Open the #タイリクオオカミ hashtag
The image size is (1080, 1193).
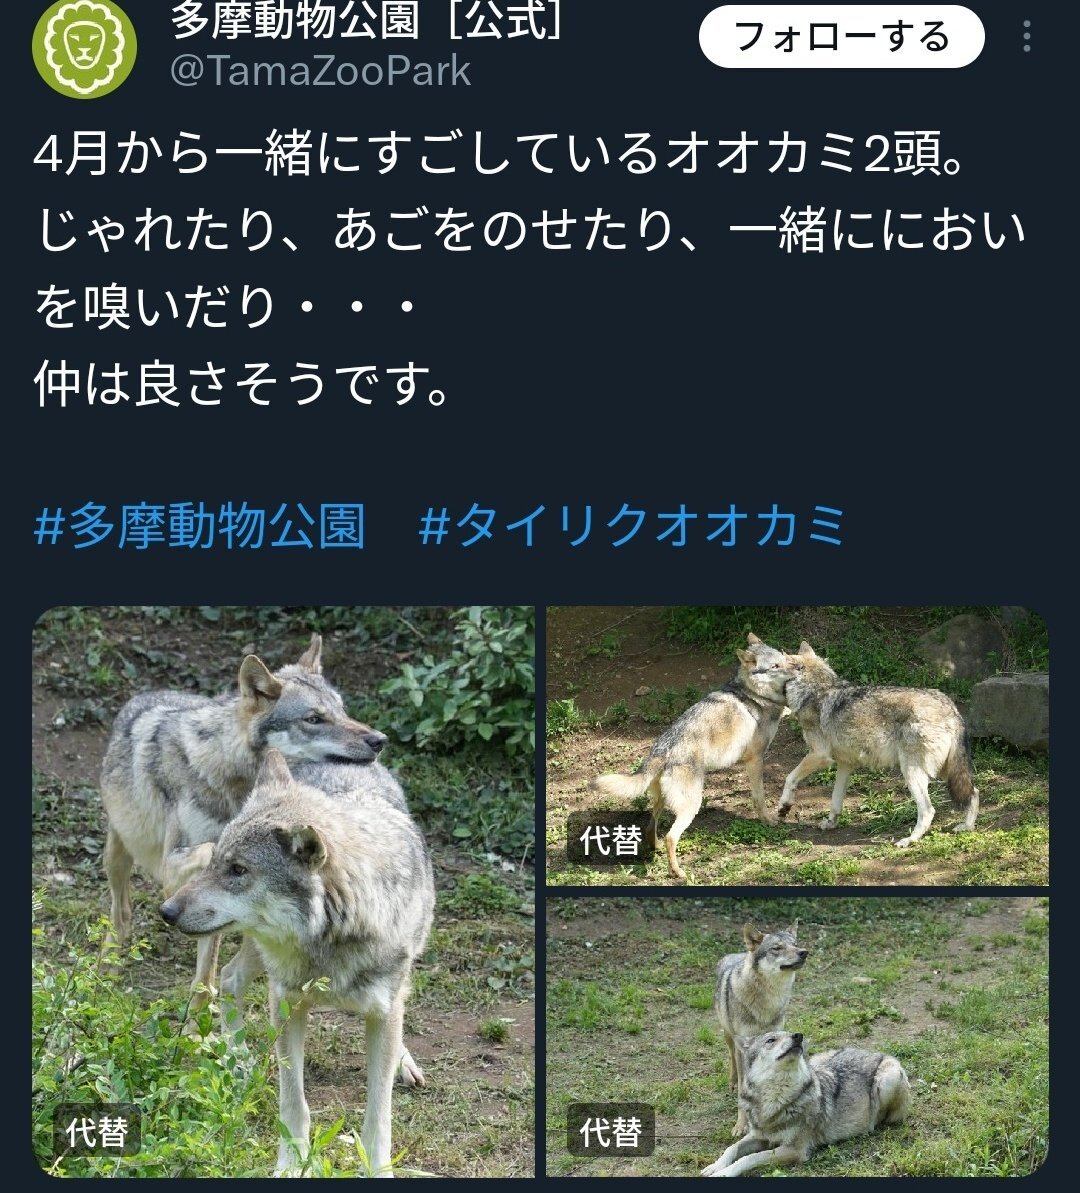(632, 526)
